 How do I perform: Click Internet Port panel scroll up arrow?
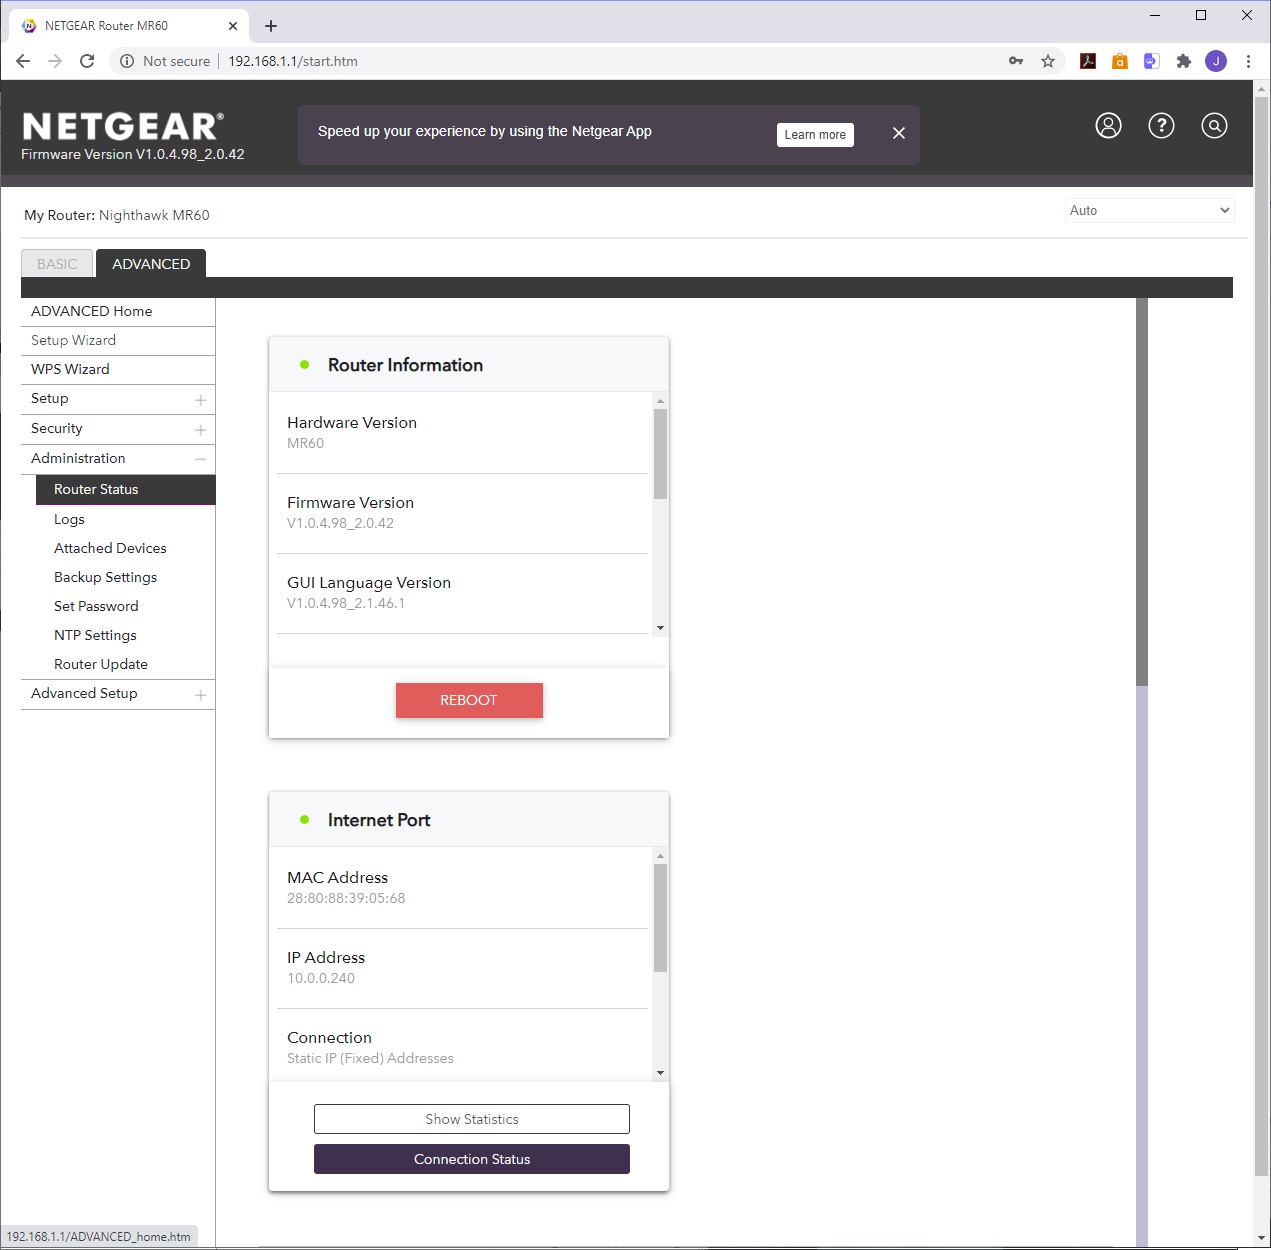pos(660,856)
